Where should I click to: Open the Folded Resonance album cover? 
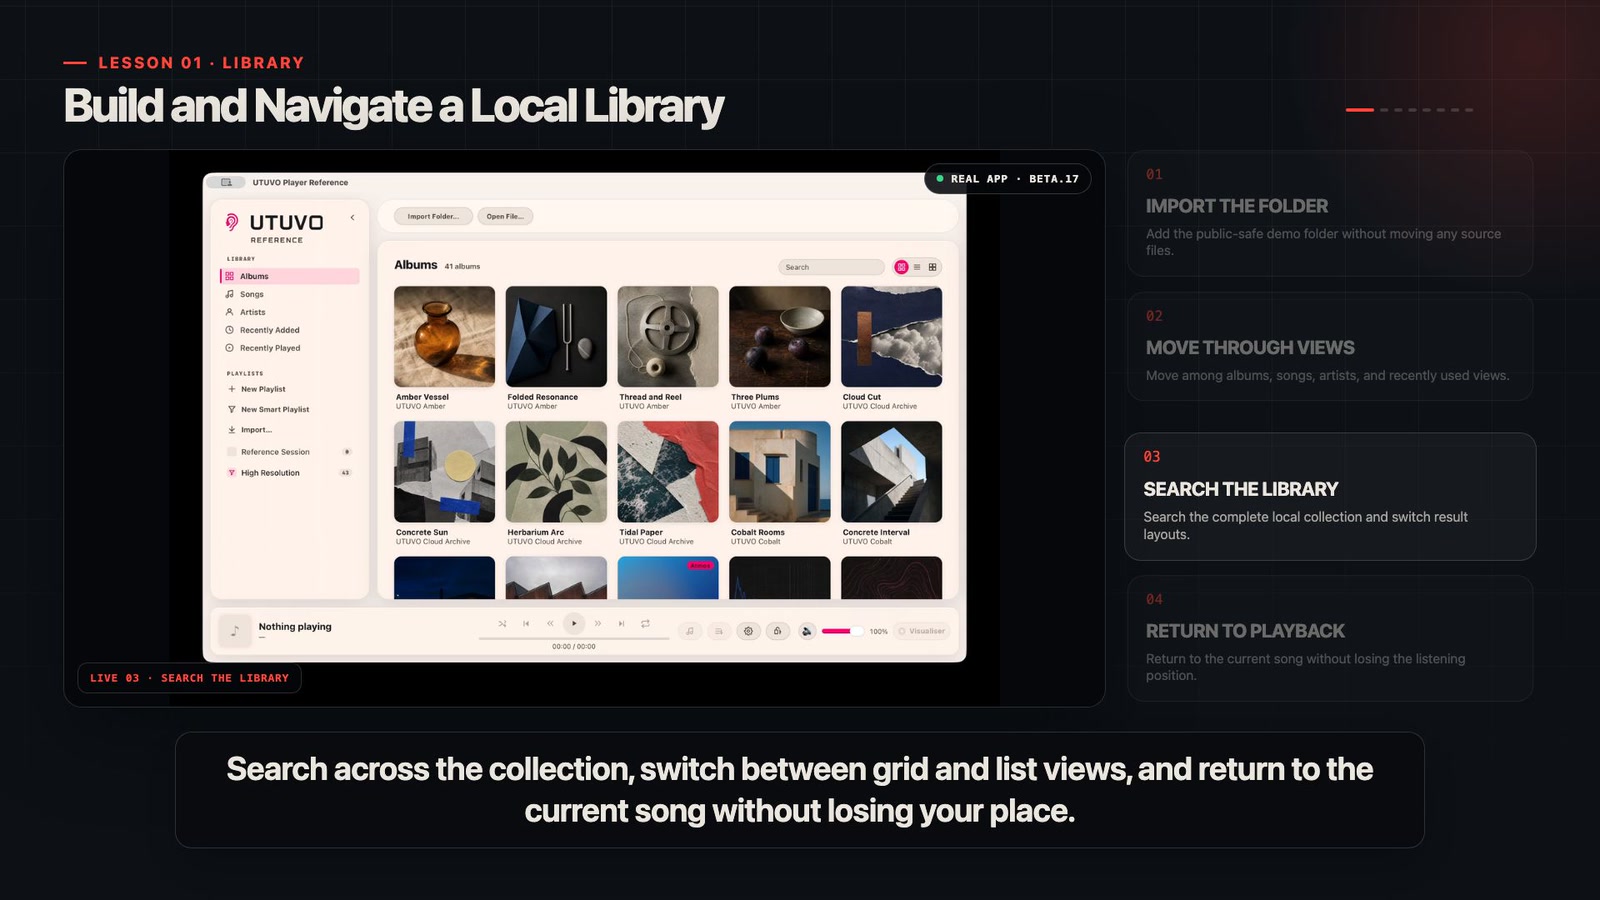556,336
